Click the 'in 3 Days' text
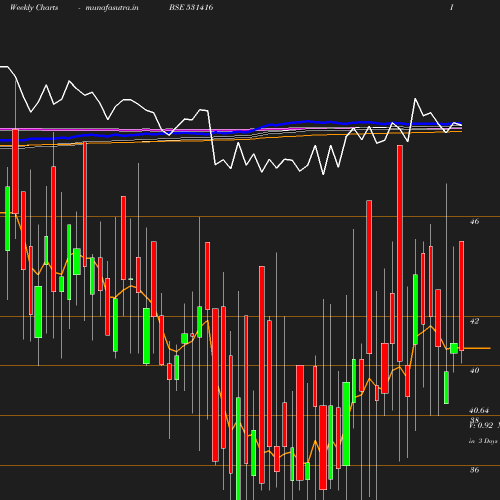 483,441
